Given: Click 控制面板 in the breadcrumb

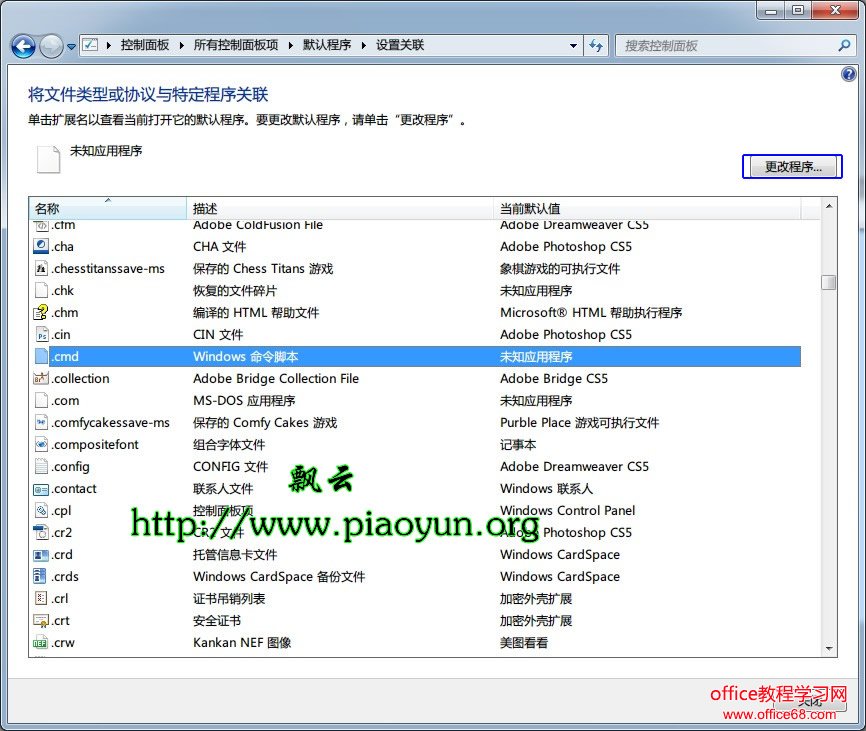Looking at the screenshot, I should click(145, 45).
